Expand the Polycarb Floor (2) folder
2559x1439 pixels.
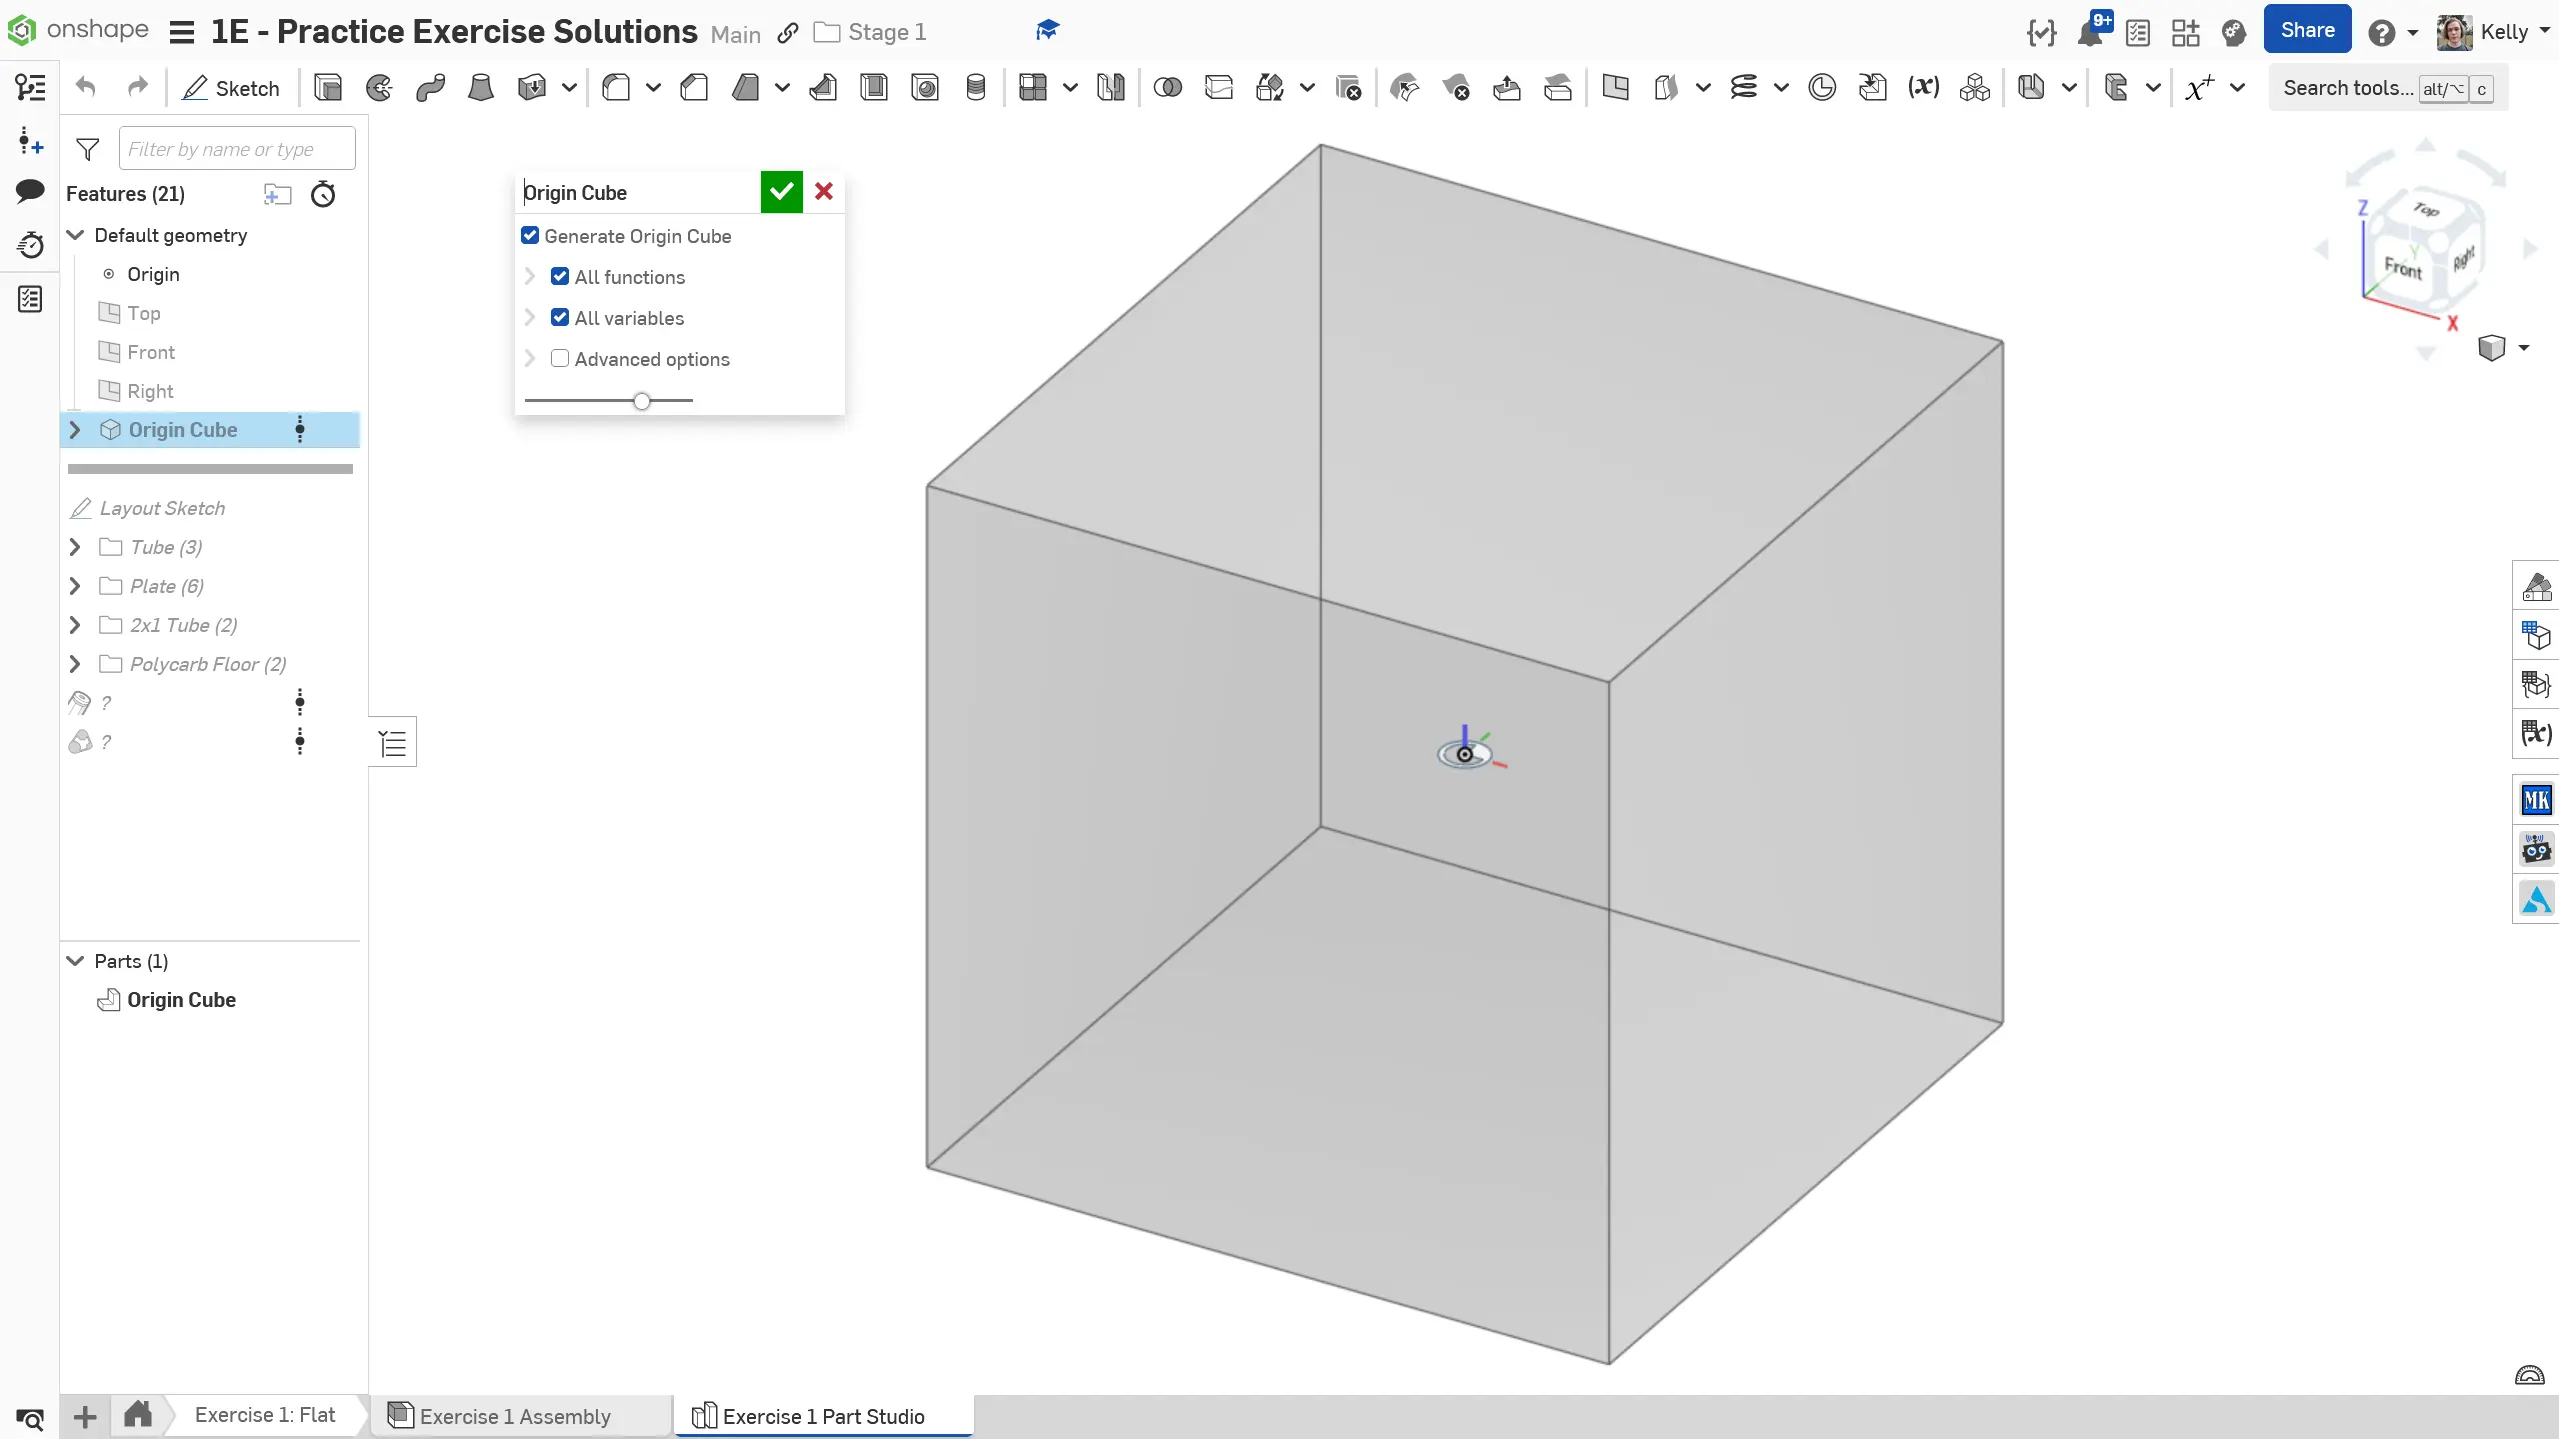(75, 664)
